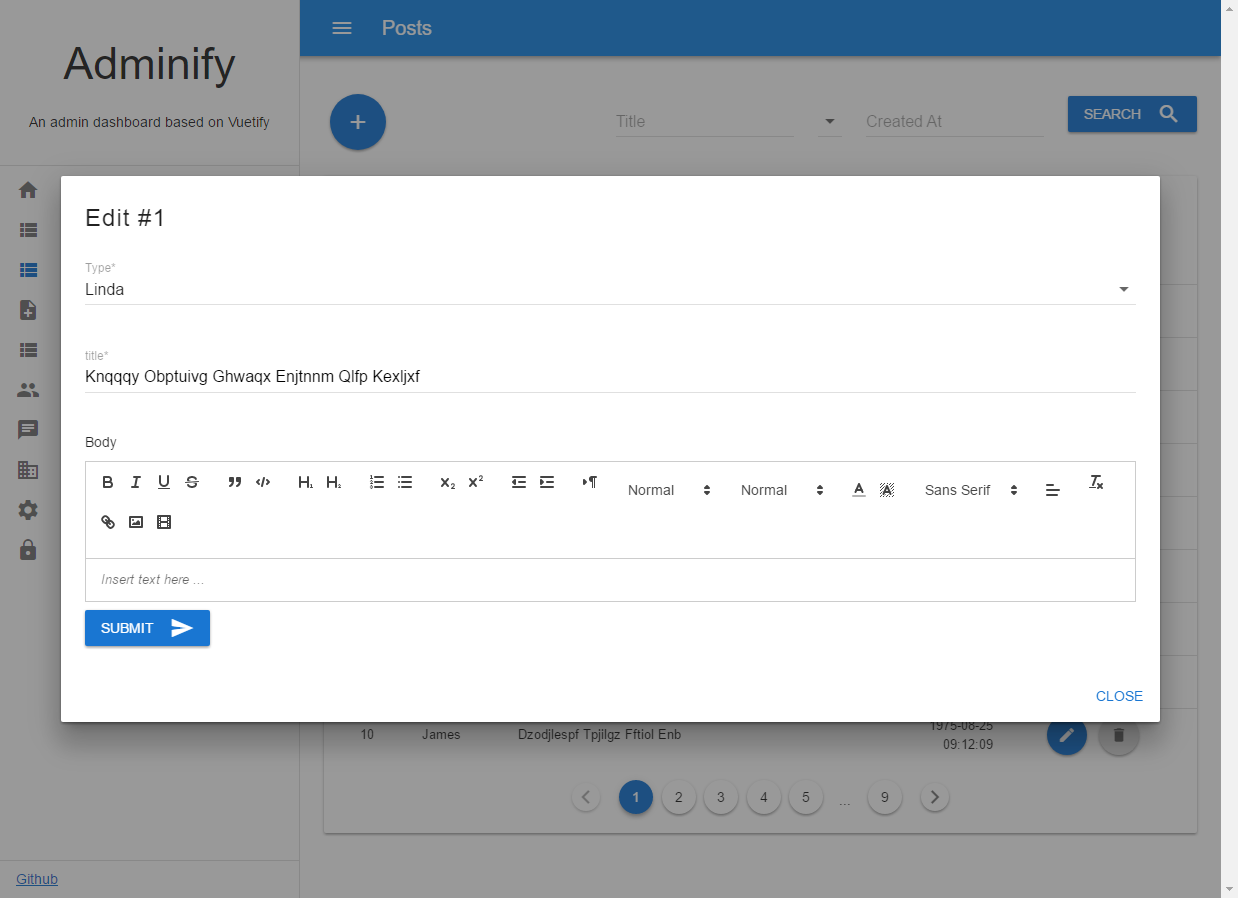Screen dimensions: 1238x898
Task: Go to page 3 in the pagination
Action: point(720,797)
